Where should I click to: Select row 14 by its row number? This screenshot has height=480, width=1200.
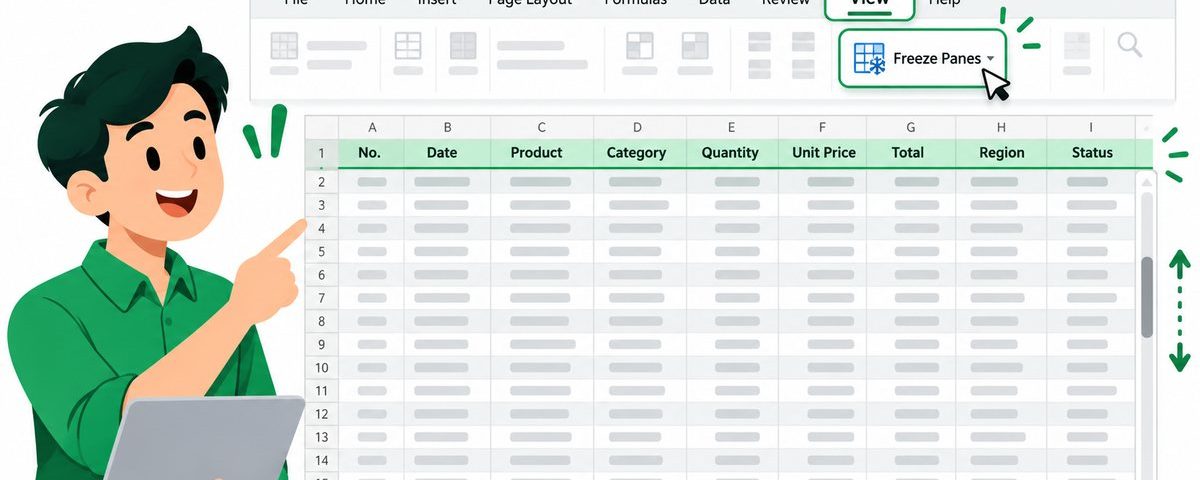322,460
